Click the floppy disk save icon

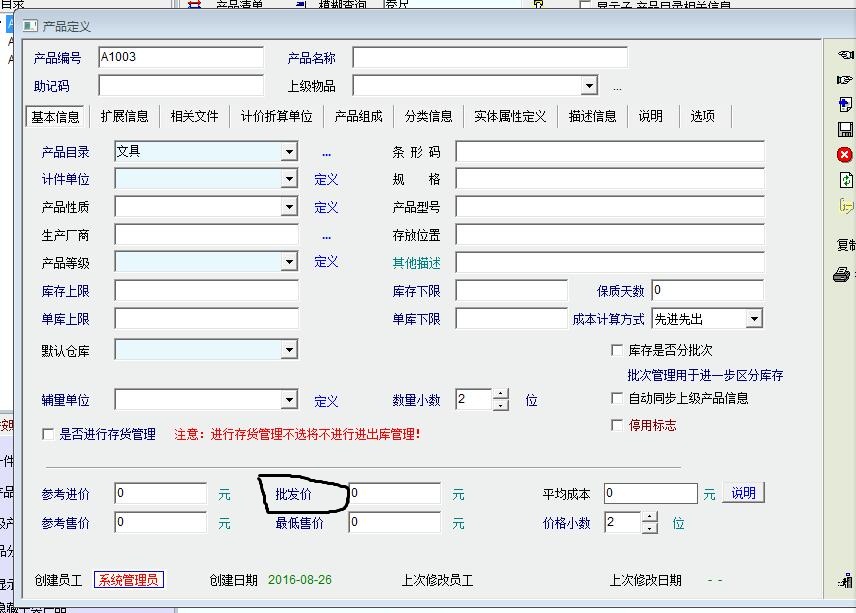[x=845, y=129]
